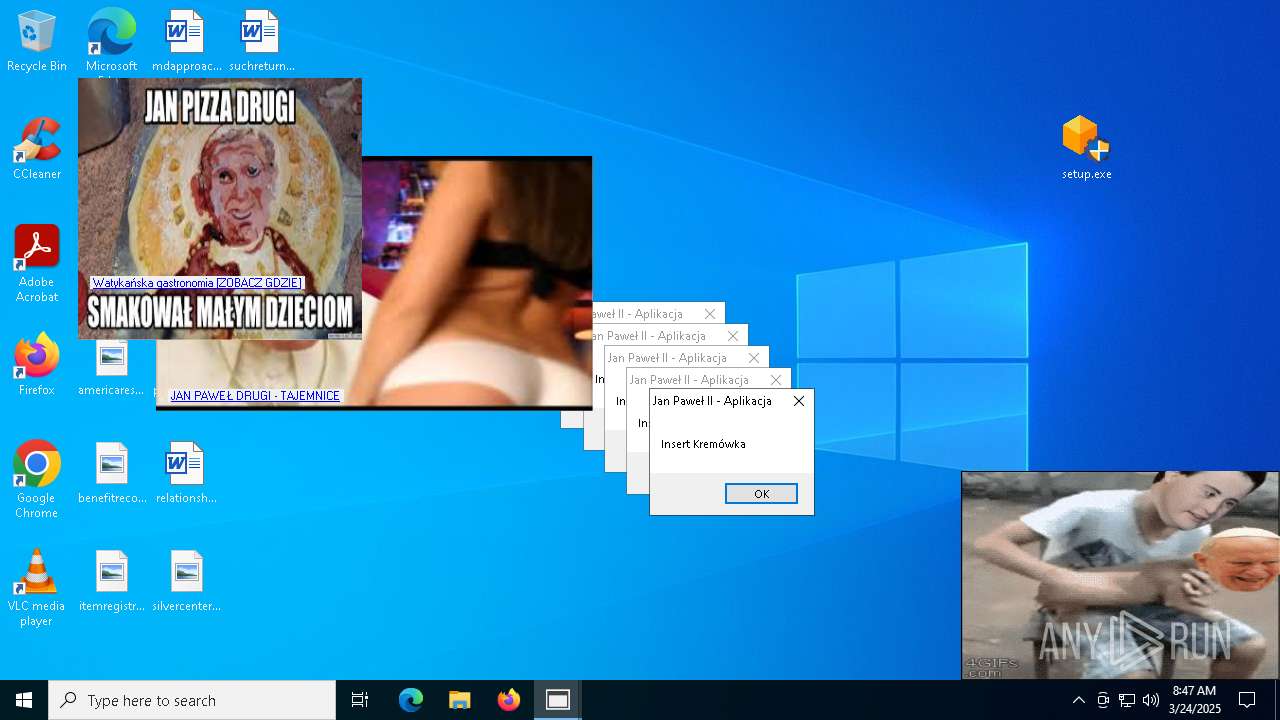
Task: Open the silvercenter... image file
Action: pos(186,581)
